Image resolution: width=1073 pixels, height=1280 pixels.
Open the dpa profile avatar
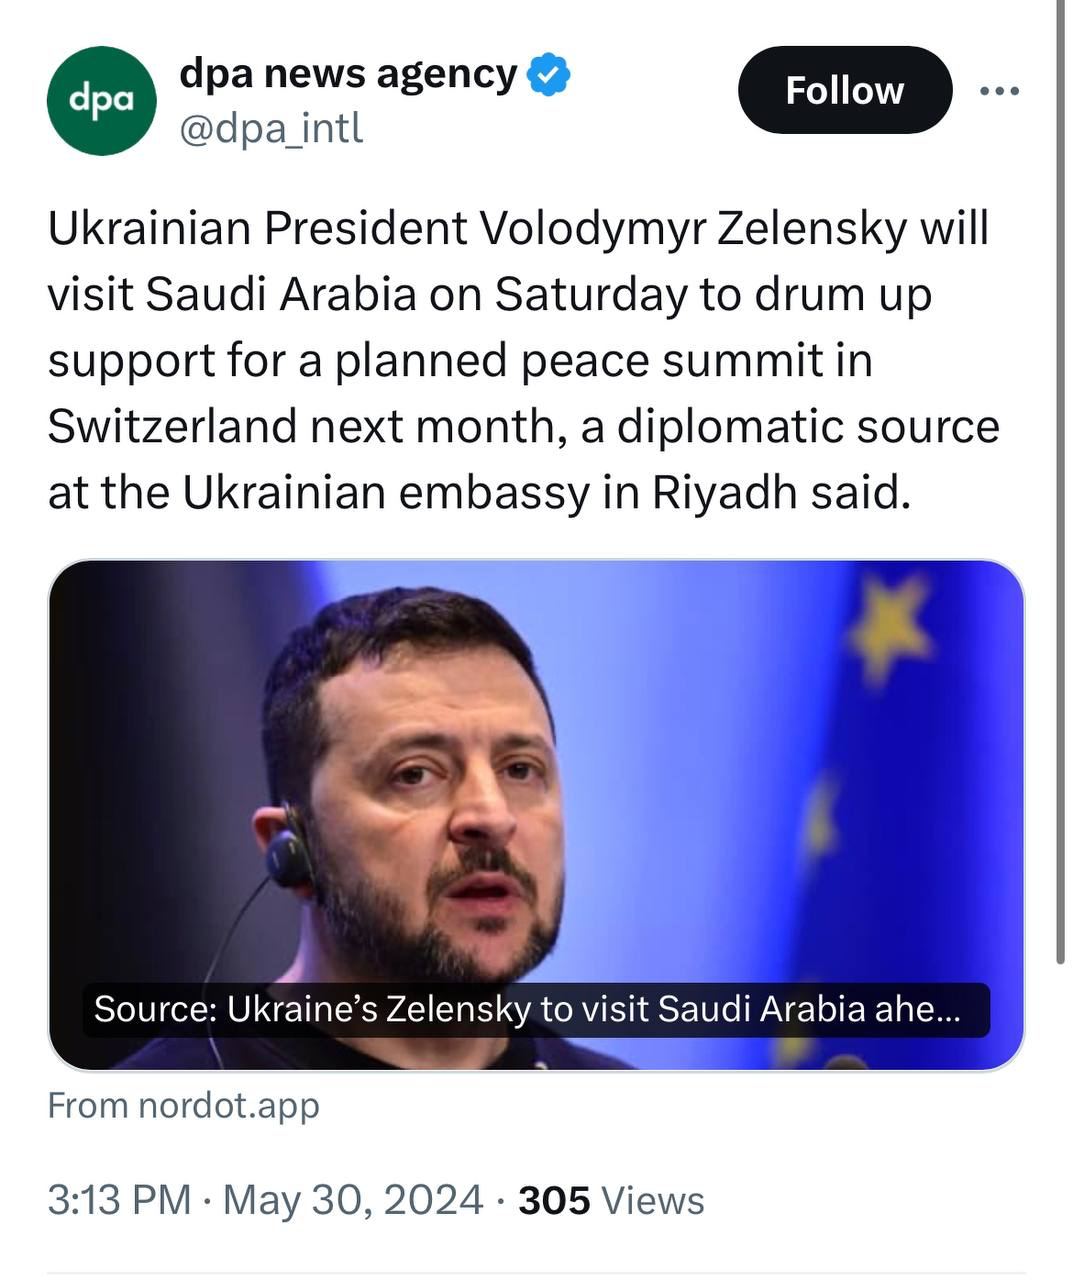pyautogui.click(x=101, y=100)
